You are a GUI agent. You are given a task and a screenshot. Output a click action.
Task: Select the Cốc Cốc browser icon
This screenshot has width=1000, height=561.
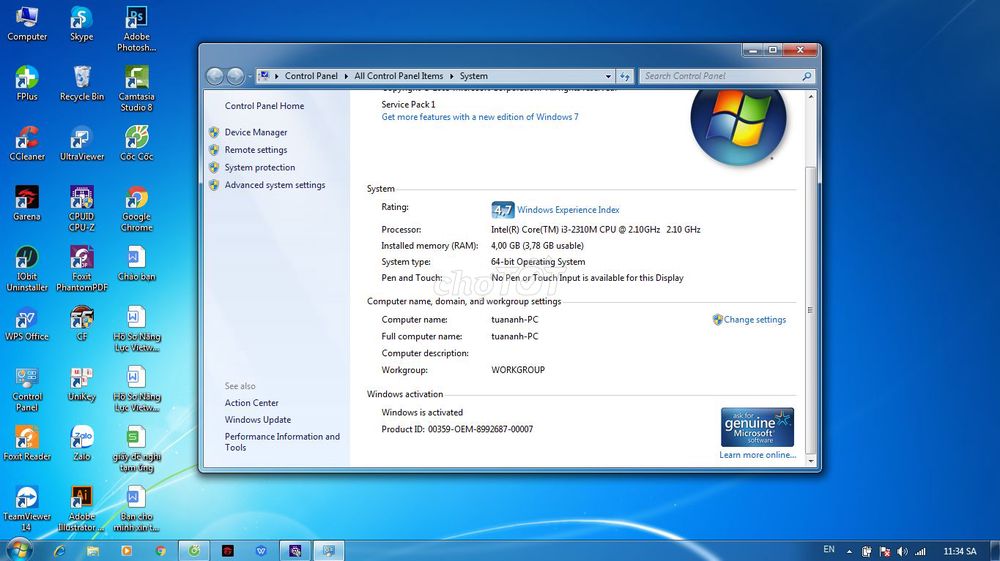click(x=136, y=143)
